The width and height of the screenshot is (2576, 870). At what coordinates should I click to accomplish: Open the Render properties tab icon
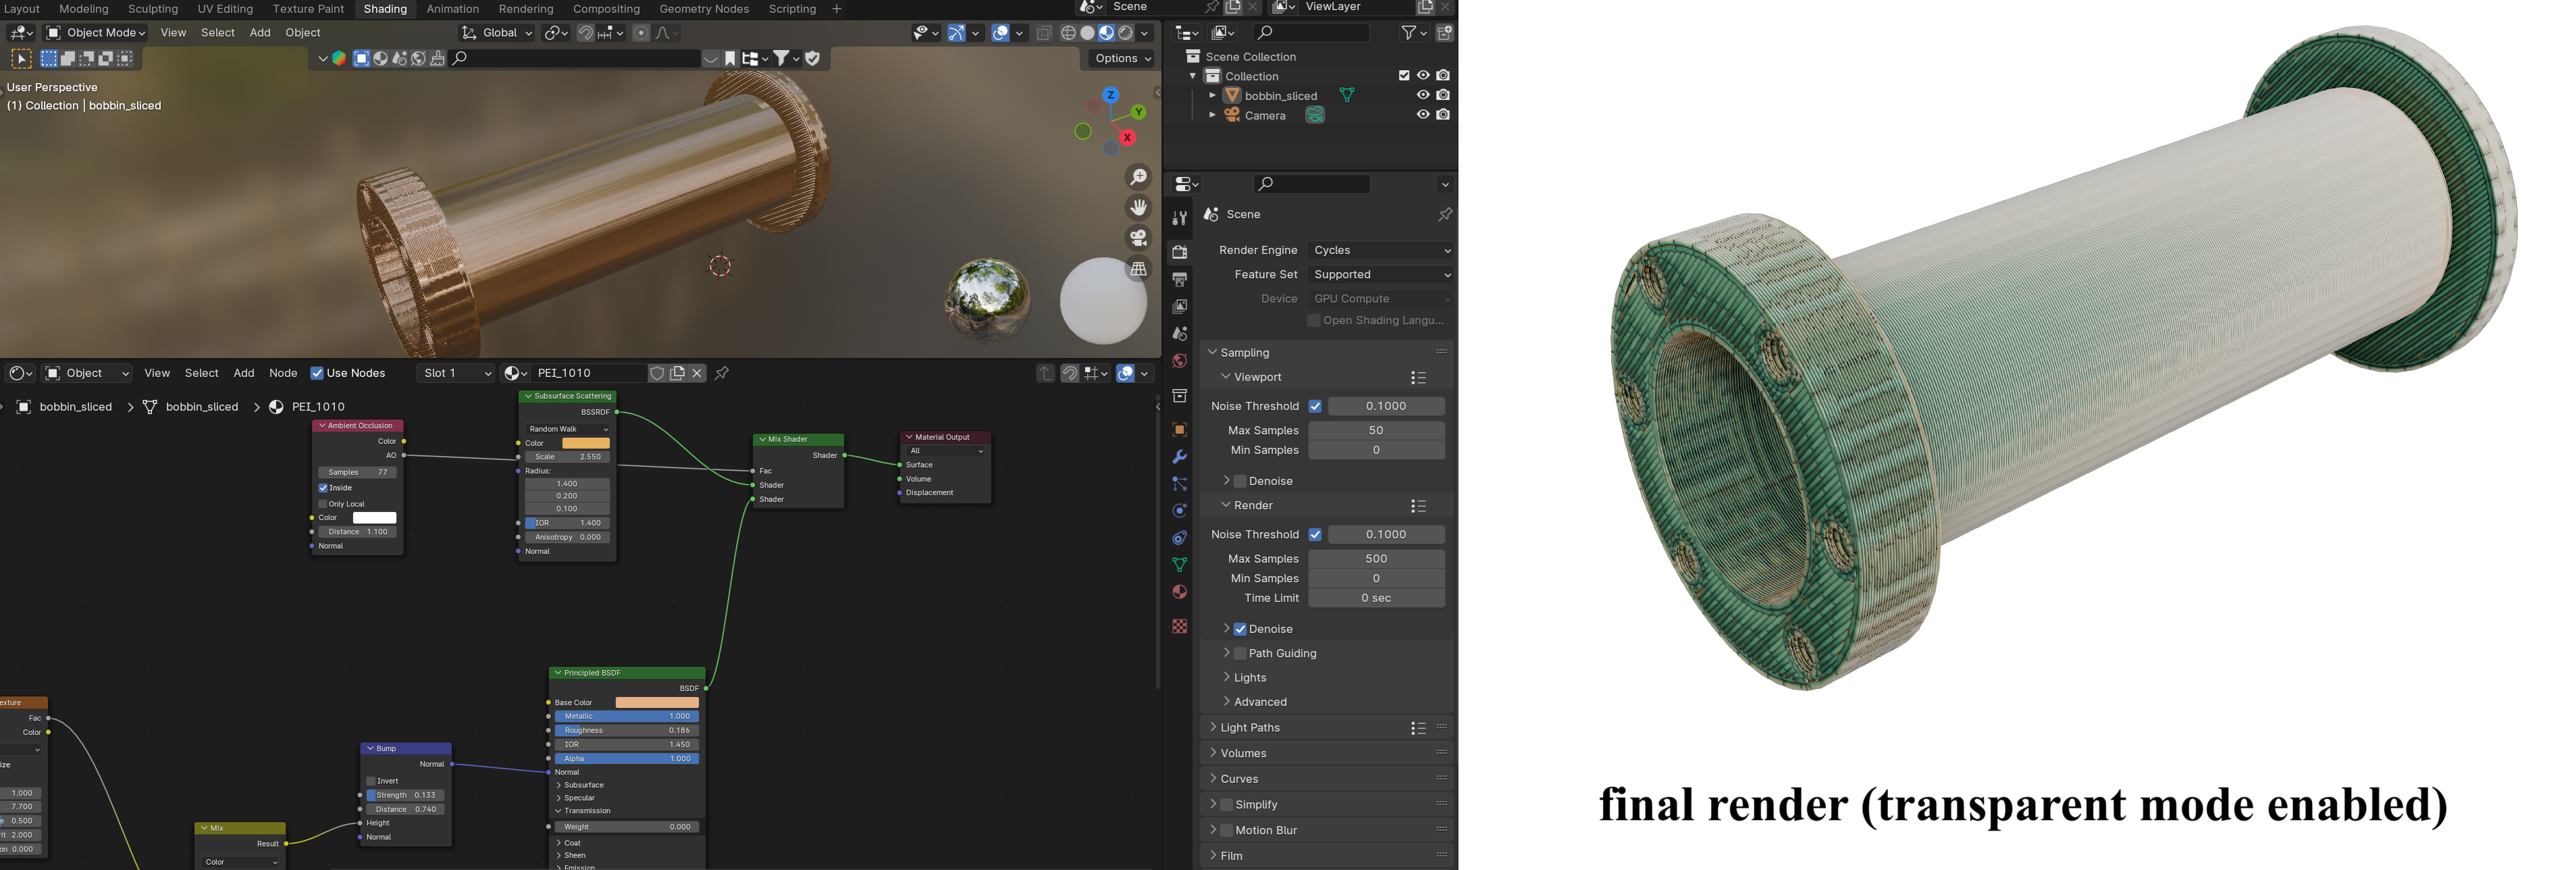(1180, 252)
